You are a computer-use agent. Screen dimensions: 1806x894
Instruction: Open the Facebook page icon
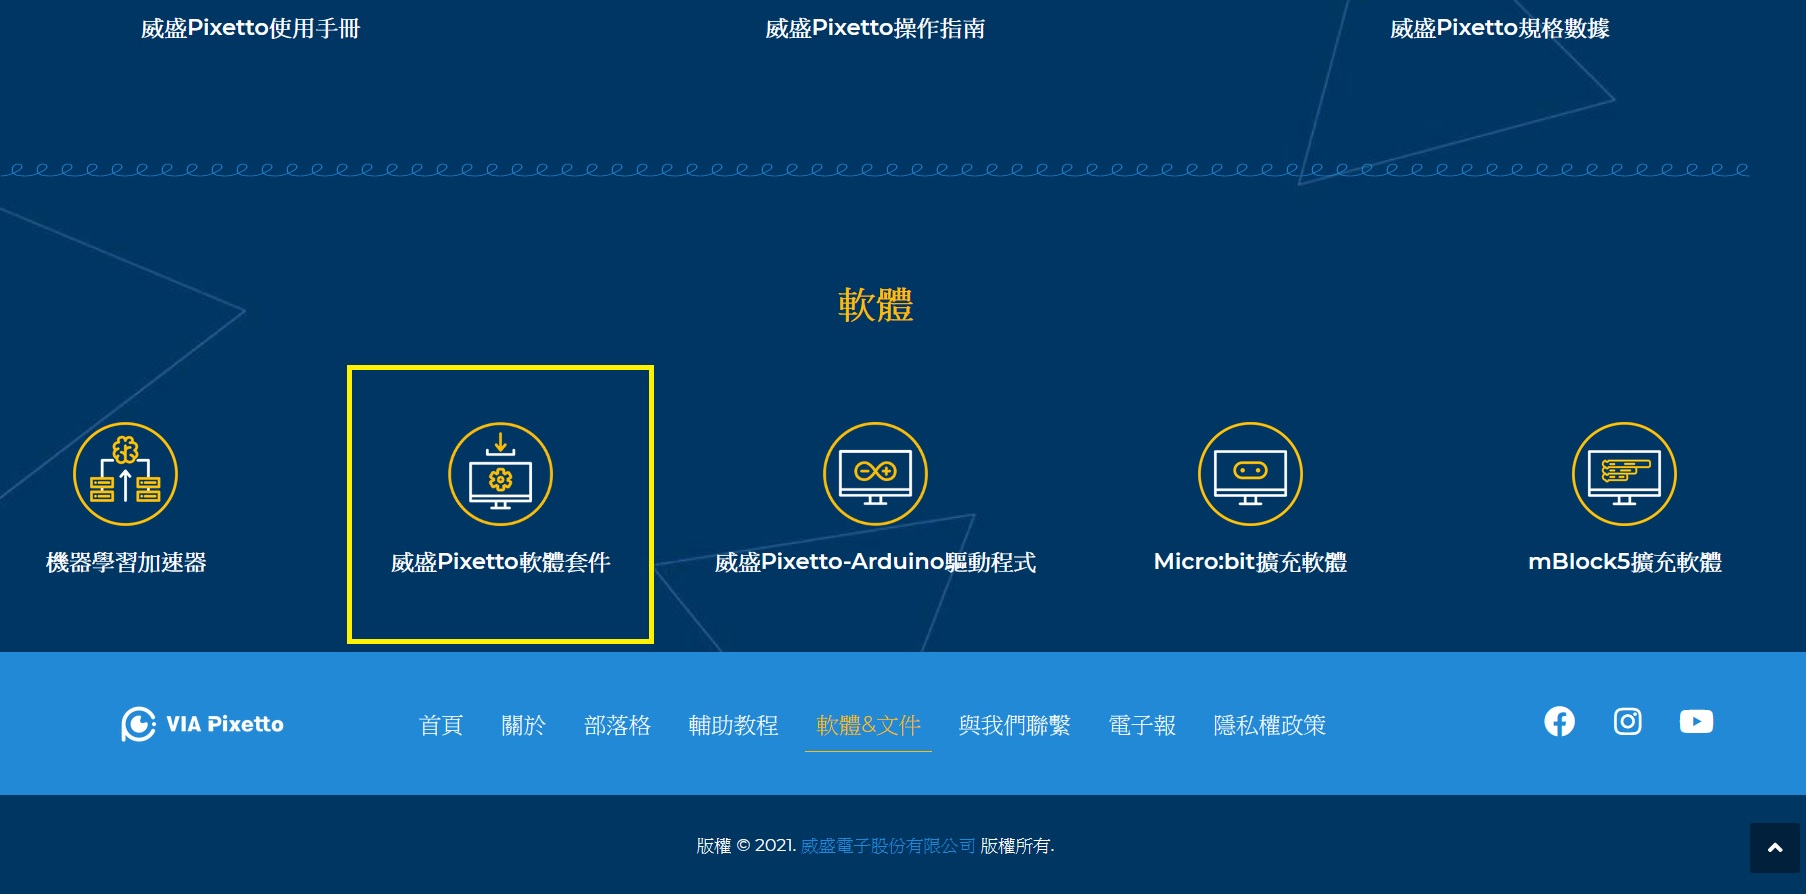pyautogui.click(x=1559, y=721)
